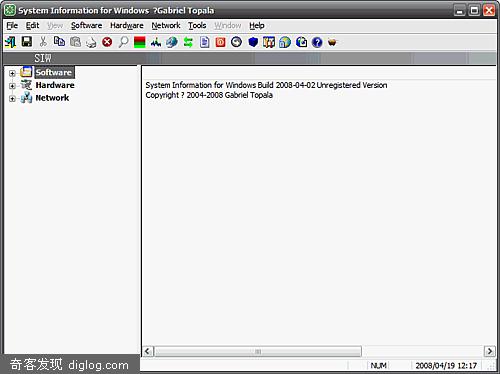Viewport: 500px width, 374px height.
Task: Click the window title bar app icon
Action: [x=10, y=10]
